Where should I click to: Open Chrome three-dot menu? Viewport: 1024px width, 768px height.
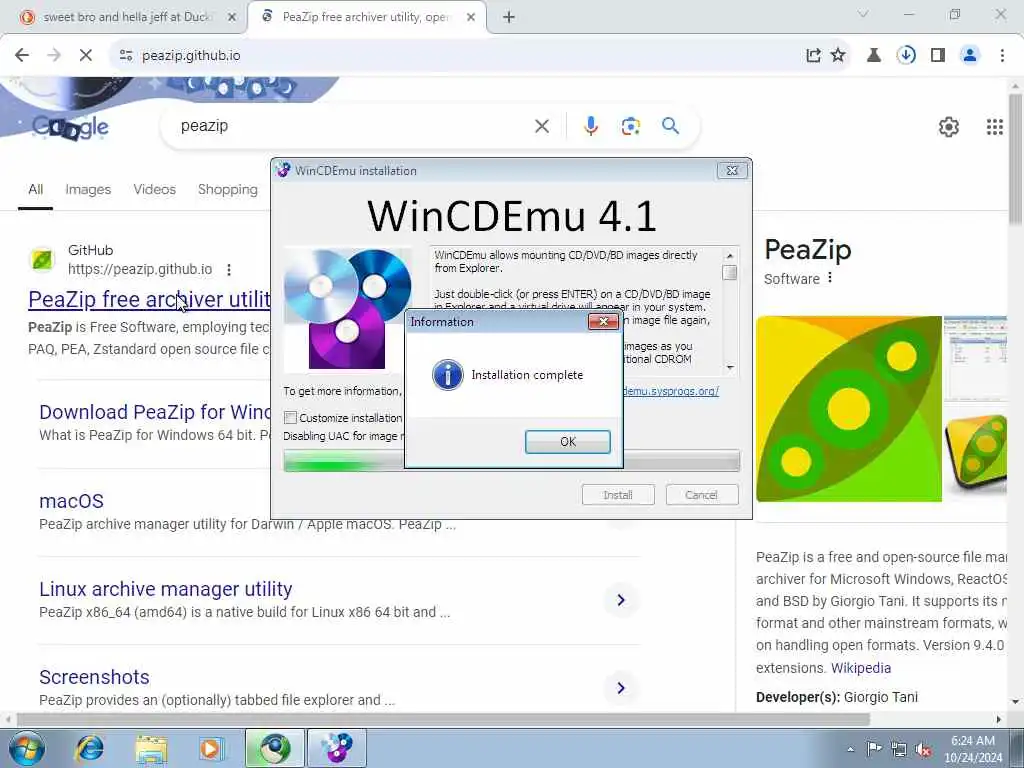click(x=1002, y=56)
